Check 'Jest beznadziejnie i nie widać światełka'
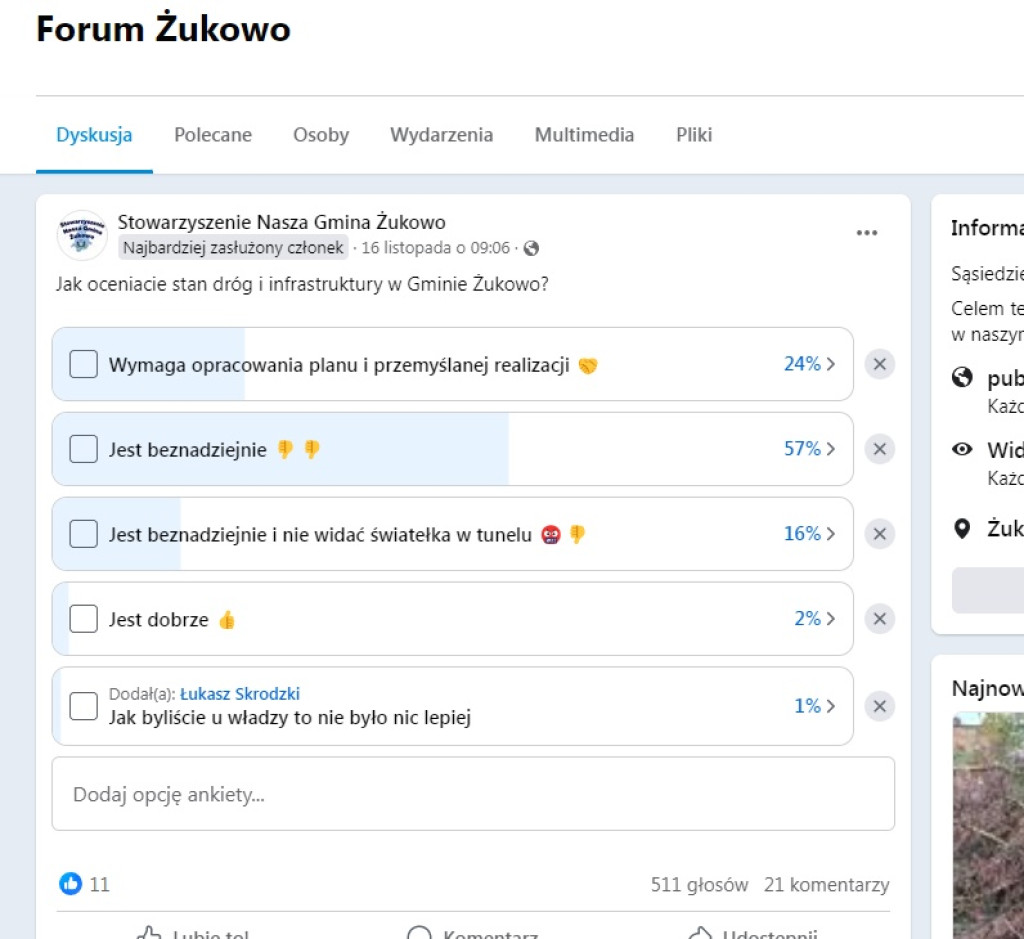 pyautogui.click(x=84, y=534)
